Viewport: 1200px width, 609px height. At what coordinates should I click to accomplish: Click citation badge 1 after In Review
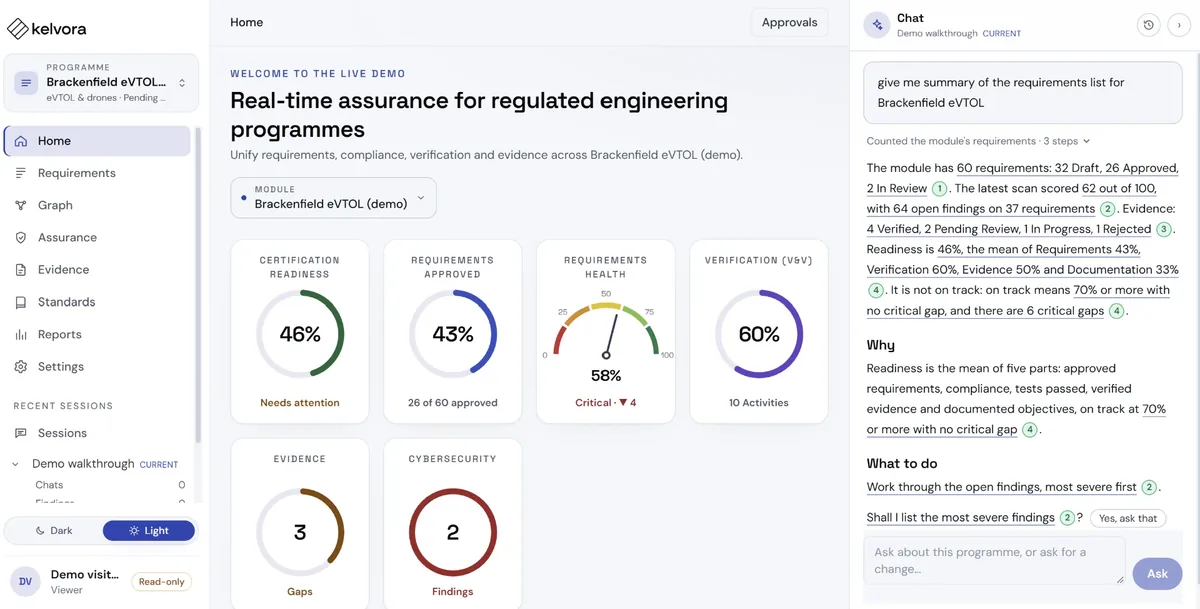(x=939, y=189)
